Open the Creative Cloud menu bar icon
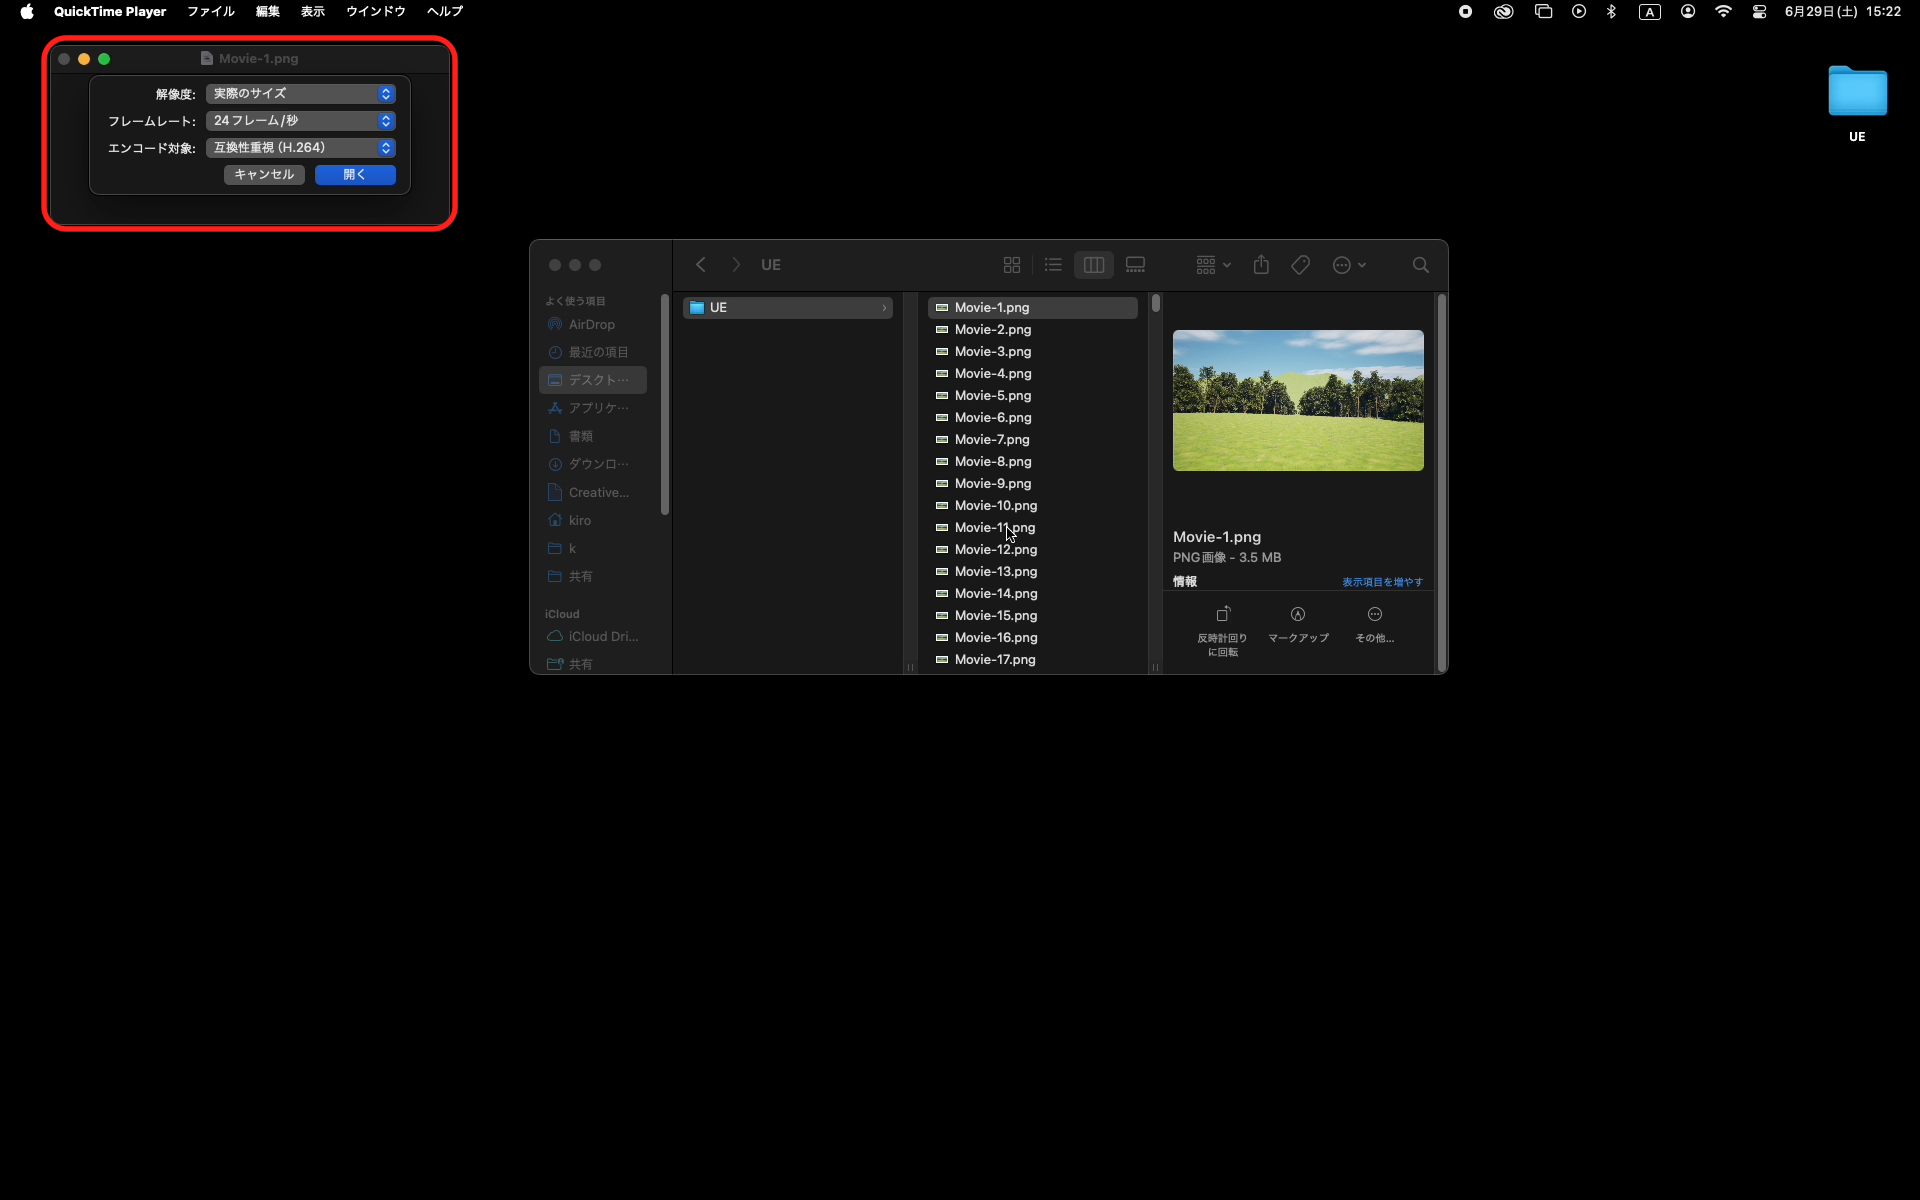This screenshot has width=1920, height=1200. tap(1503, 12)
